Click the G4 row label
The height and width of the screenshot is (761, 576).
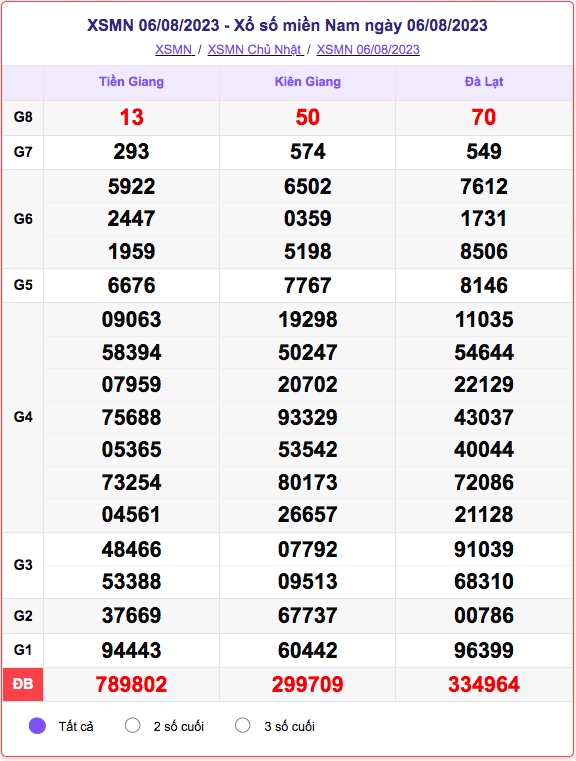[23, 417]
